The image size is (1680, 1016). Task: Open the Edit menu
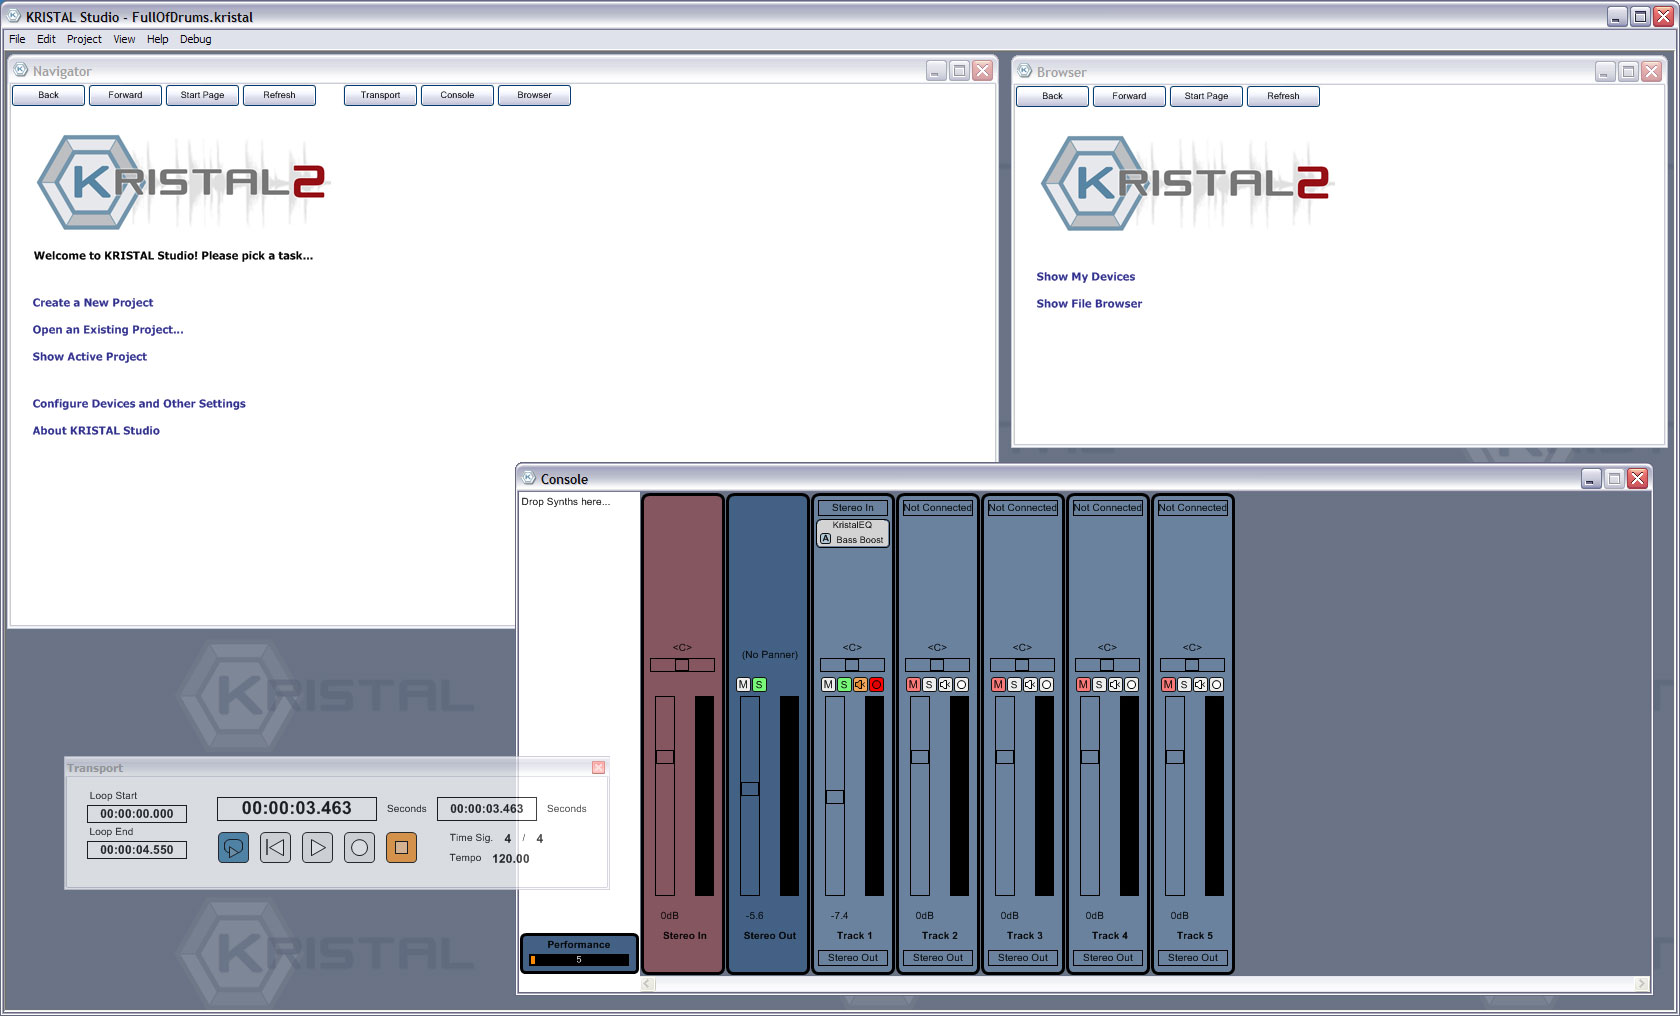(x=46, y=39)
